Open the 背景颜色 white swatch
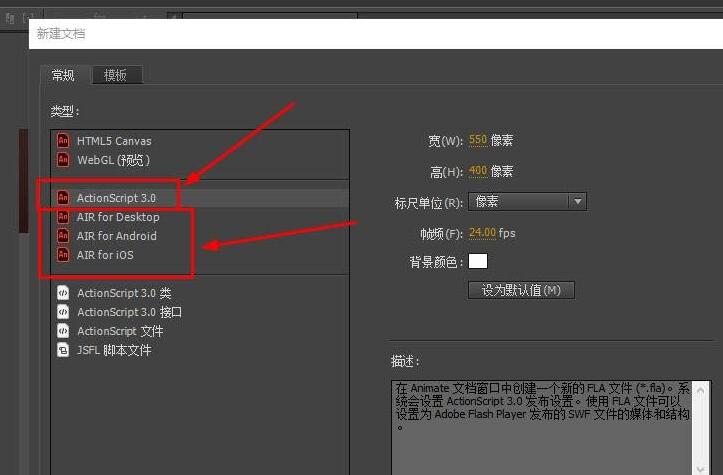The height and width of the screenshot is (475, 723). coord(478,261)
